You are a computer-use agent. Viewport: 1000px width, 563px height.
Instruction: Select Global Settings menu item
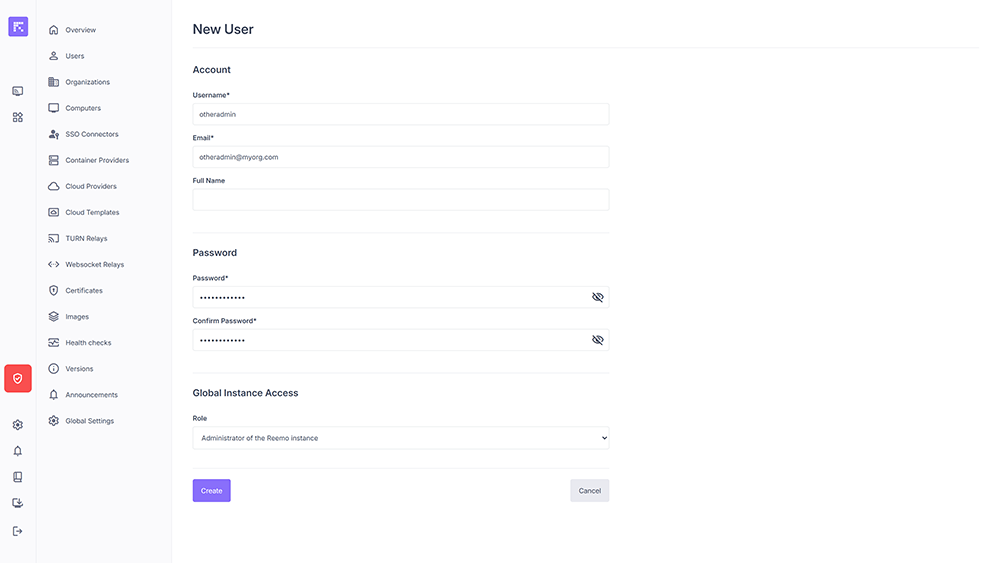[x=89, y=421]
